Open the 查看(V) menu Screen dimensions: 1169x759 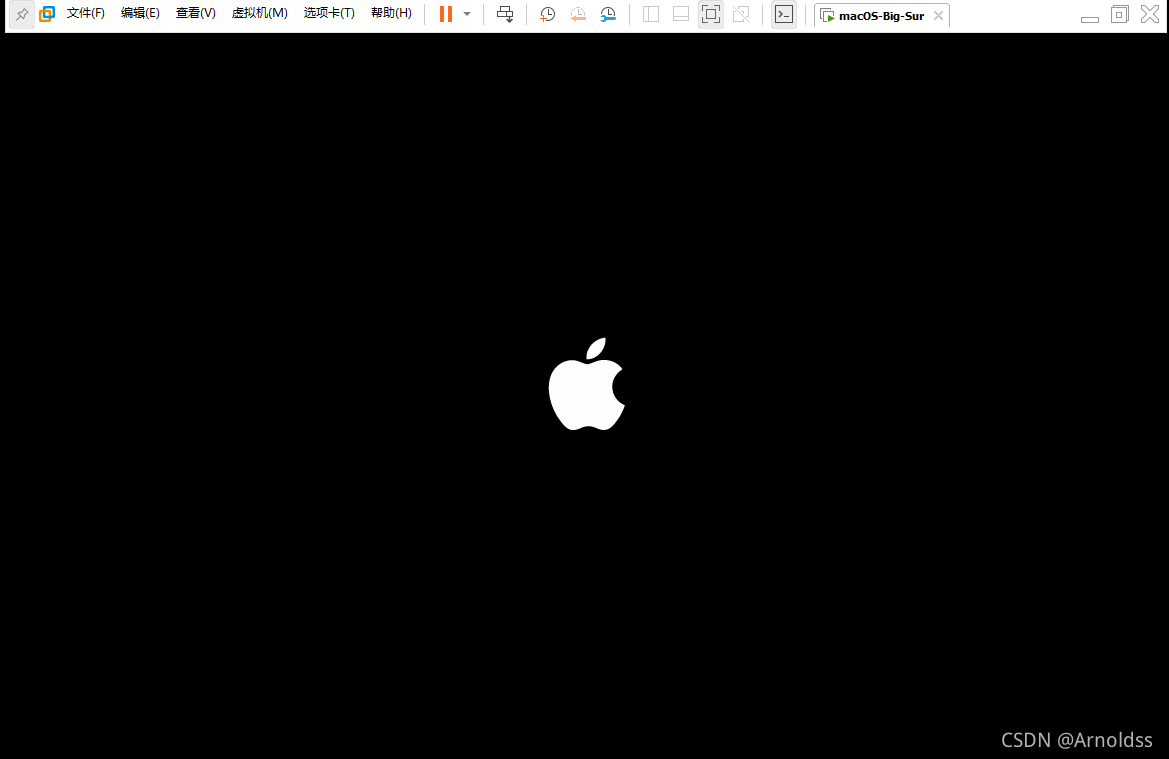coord(195,13)
